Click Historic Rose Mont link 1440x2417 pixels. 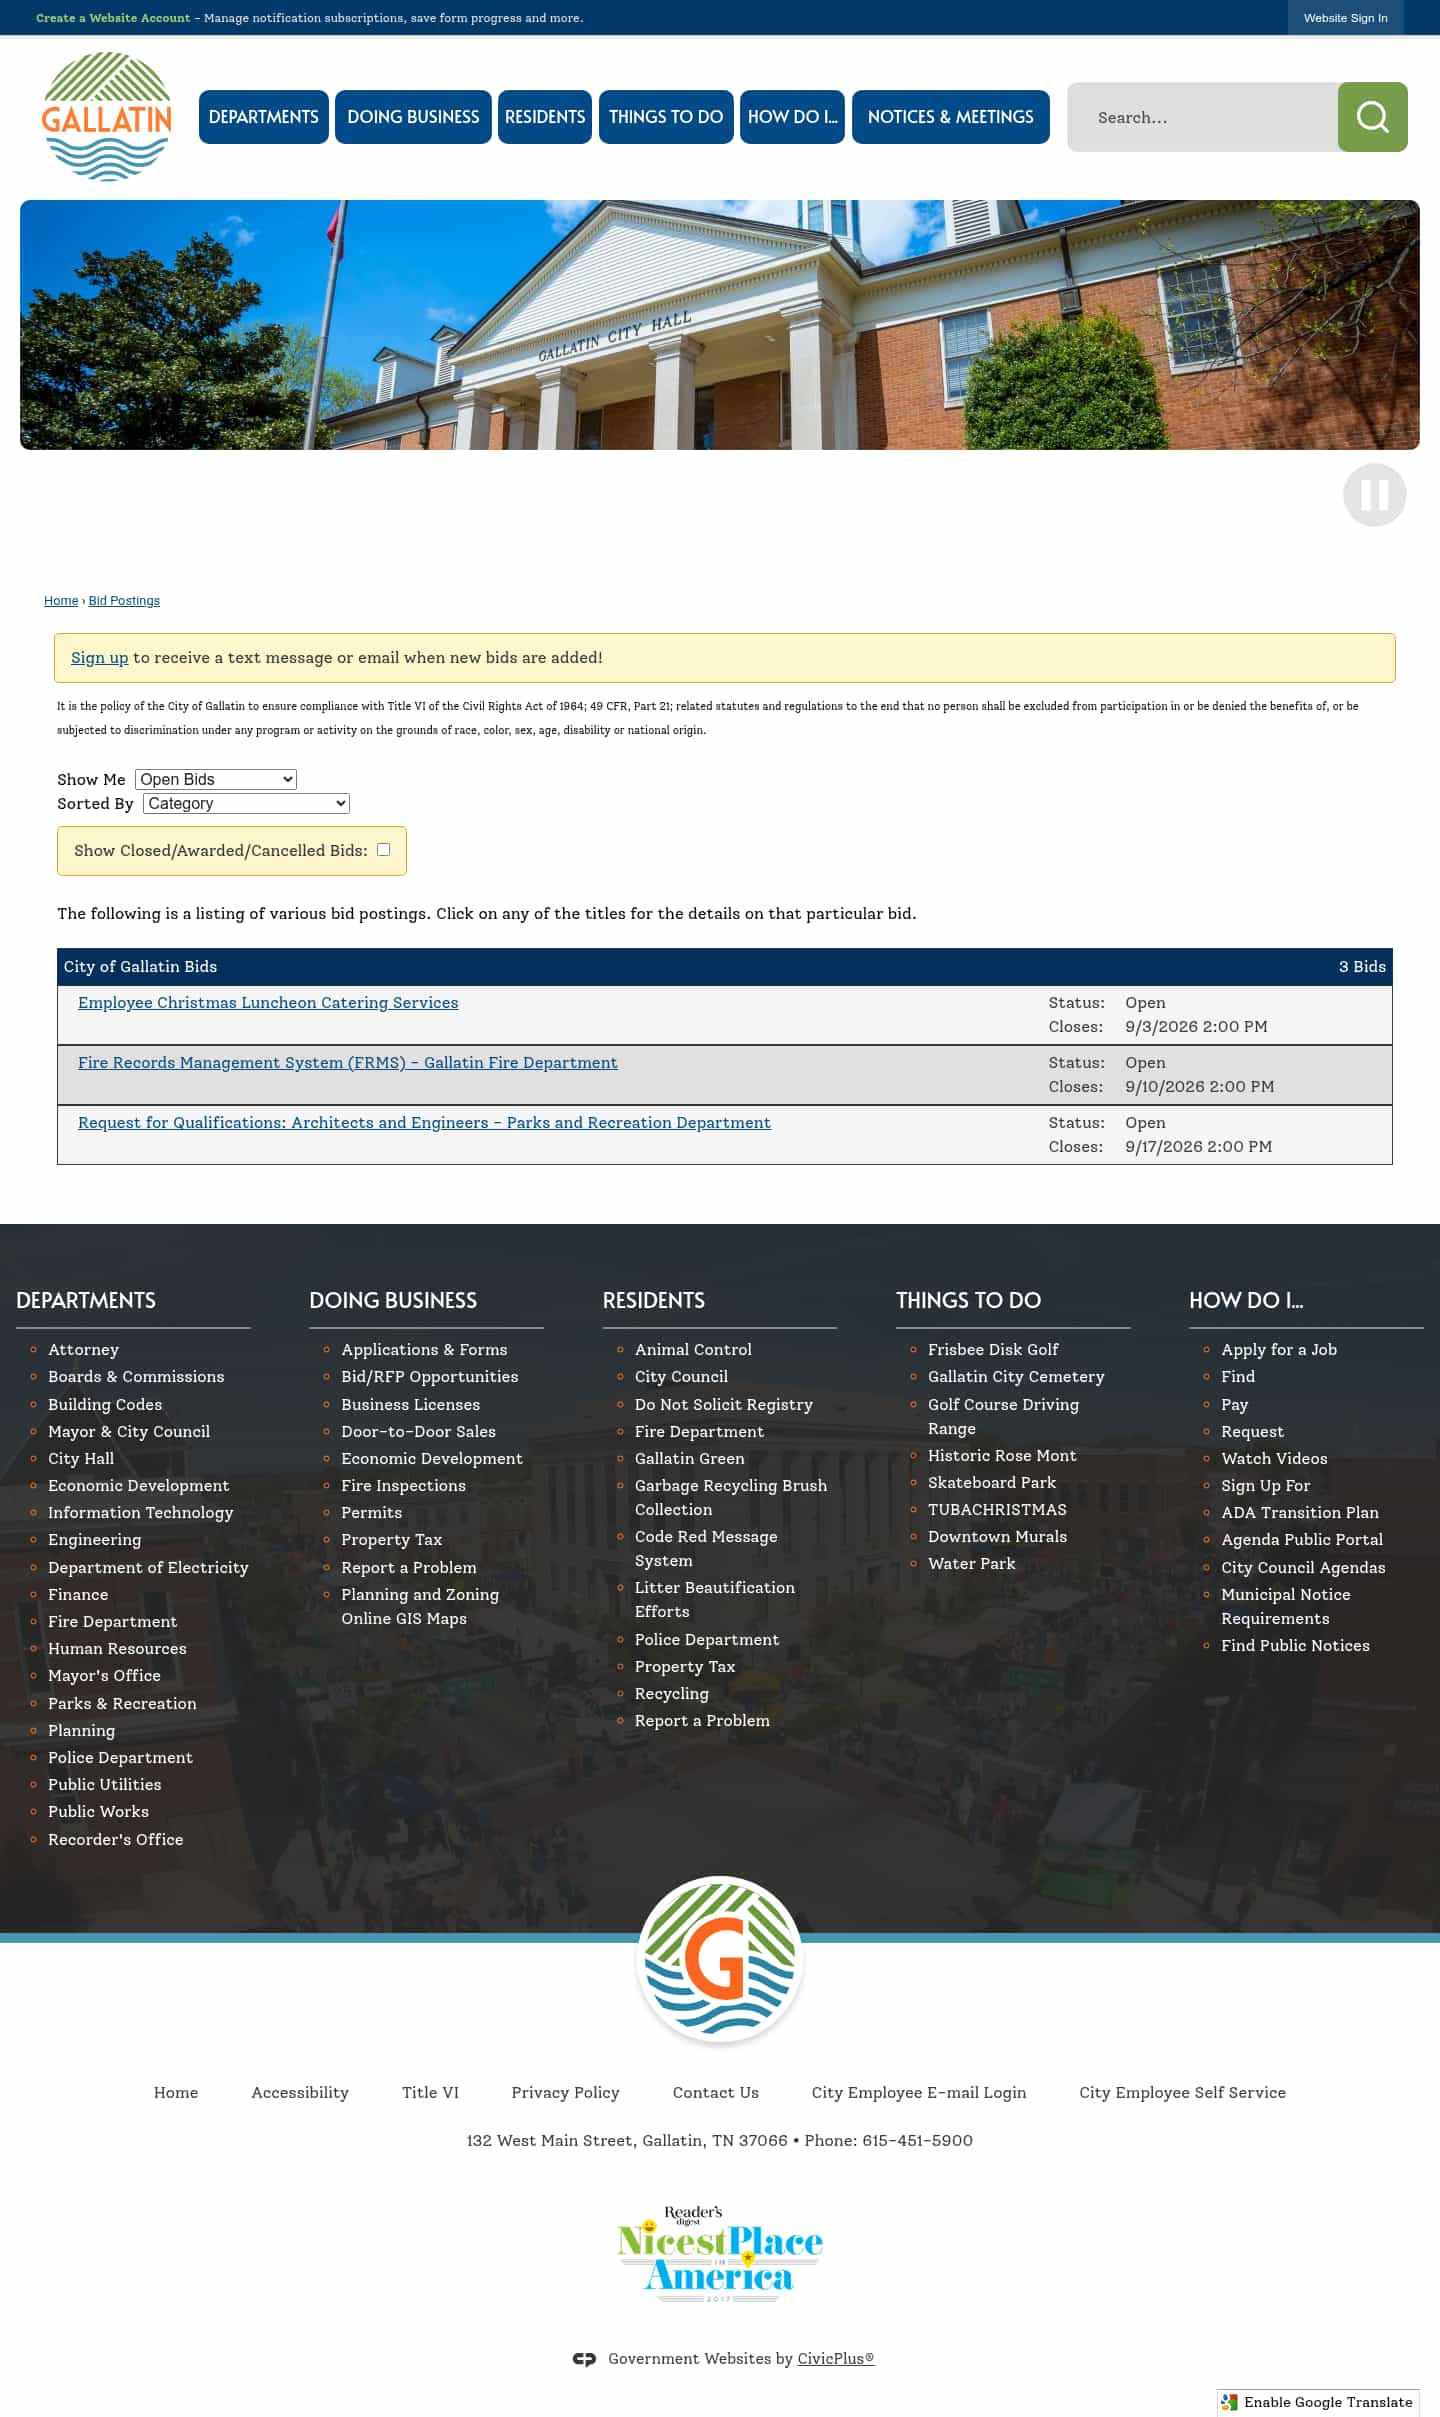click(x=1002, y=1456)
